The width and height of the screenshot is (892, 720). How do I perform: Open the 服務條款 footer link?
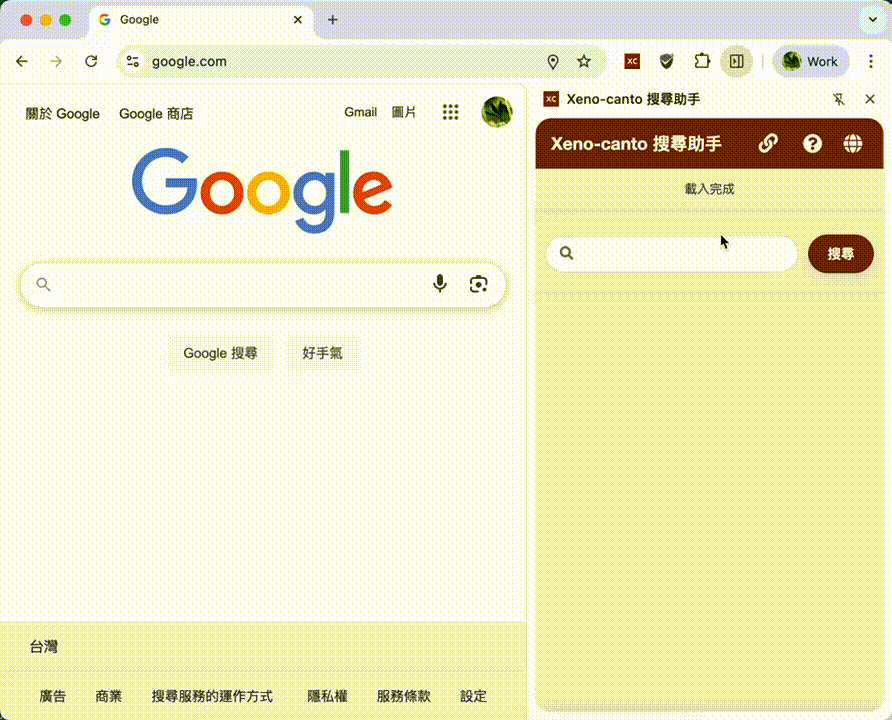point(403,696)
